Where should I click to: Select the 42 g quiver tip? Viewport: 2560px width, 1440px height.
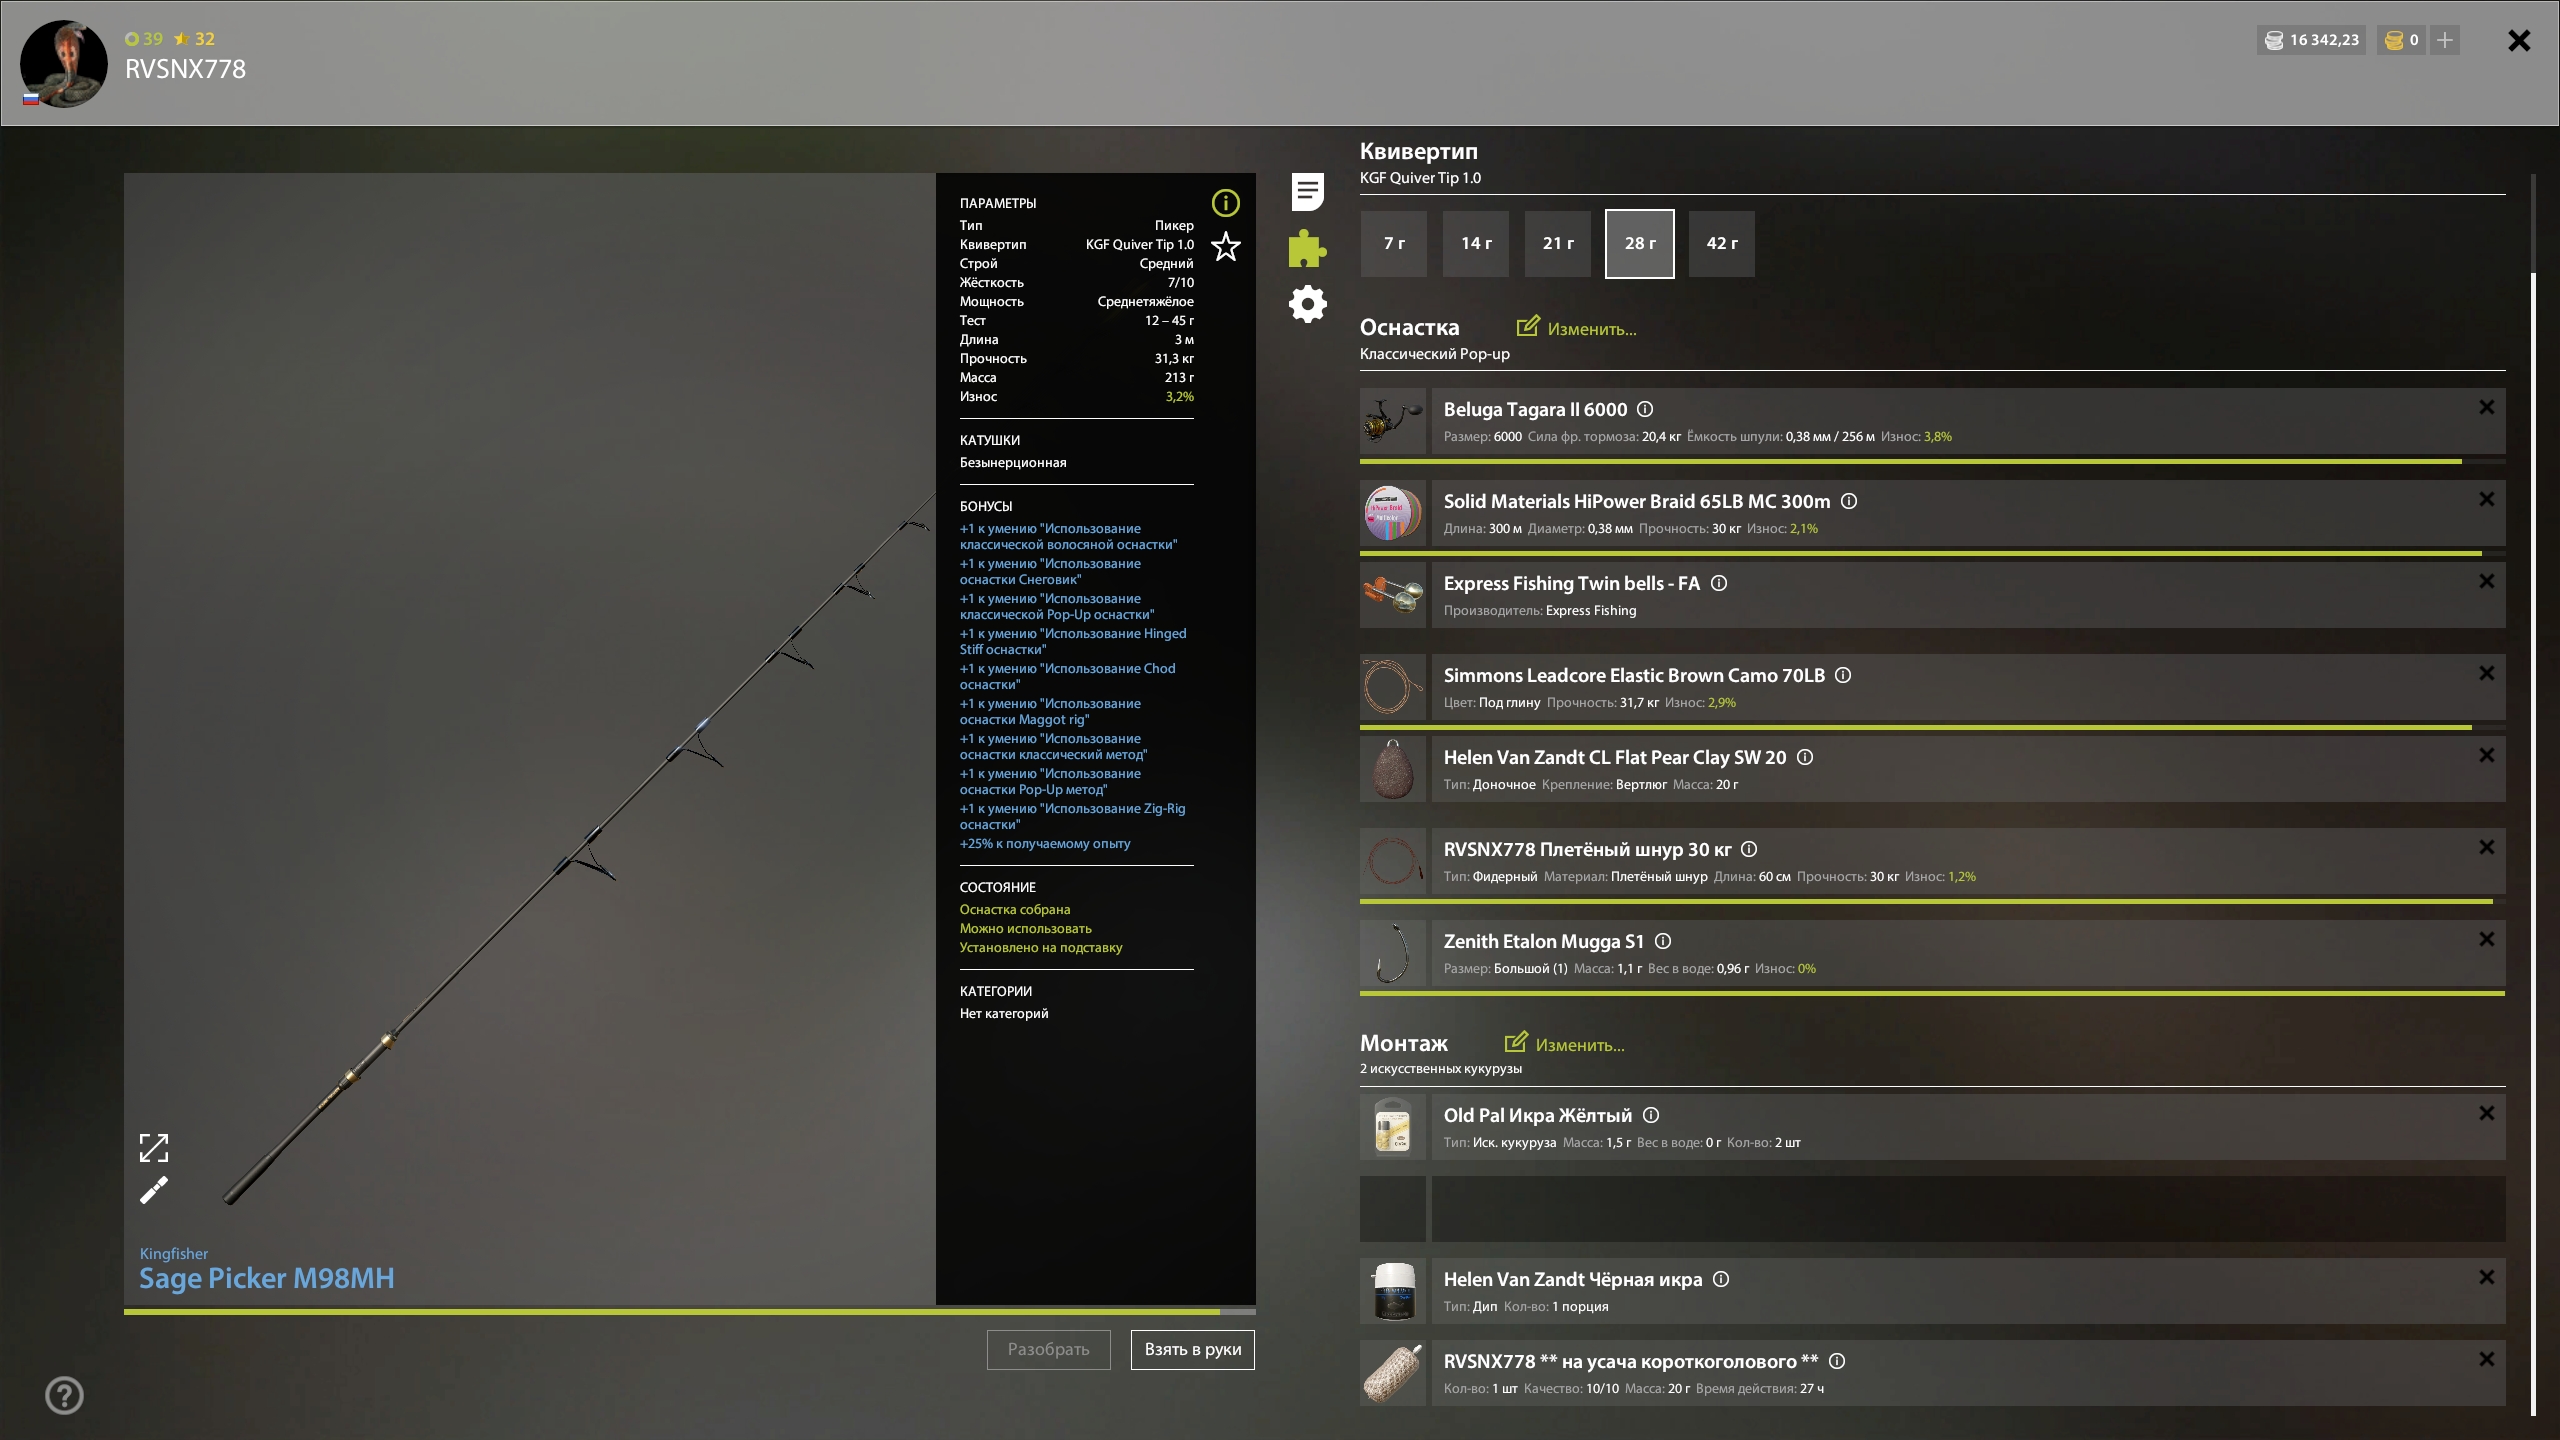click(x=1721, y=244)
